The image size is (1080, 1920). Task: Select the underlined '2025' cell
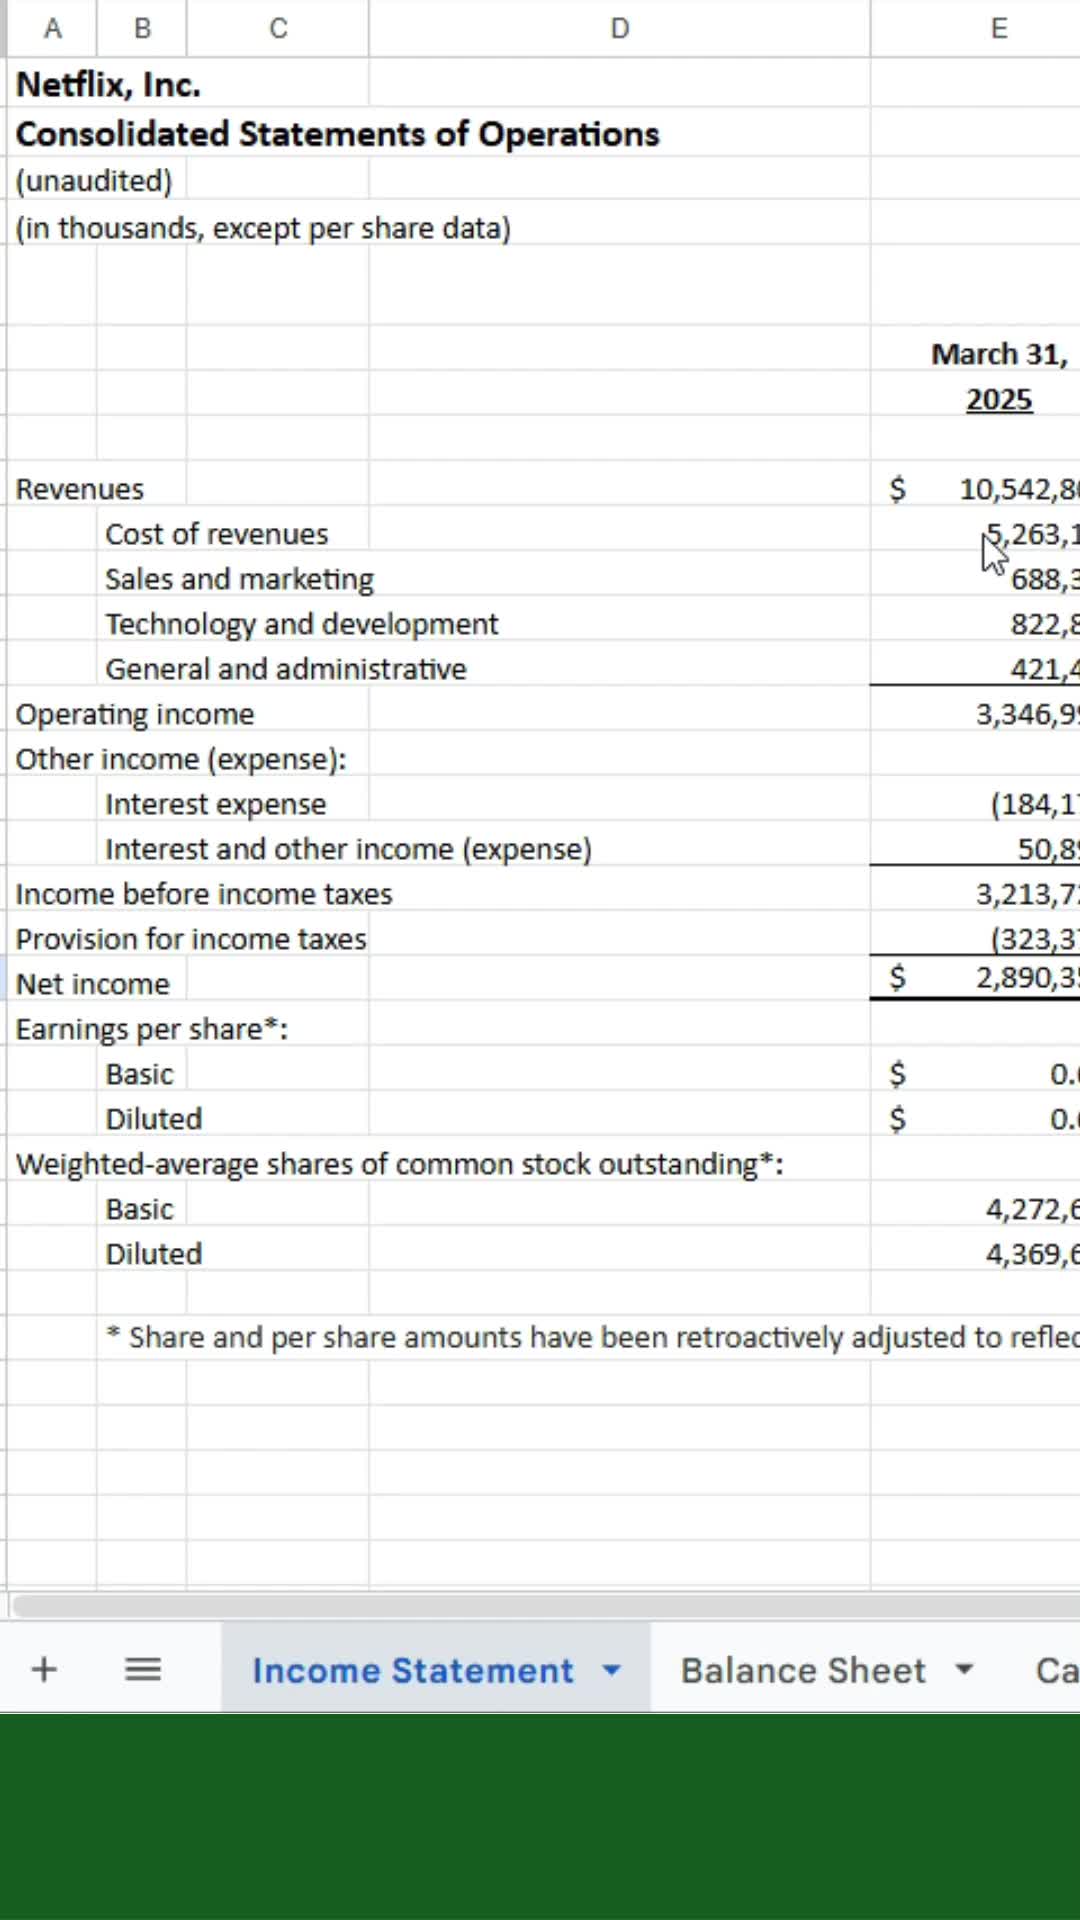coord(999,400)
